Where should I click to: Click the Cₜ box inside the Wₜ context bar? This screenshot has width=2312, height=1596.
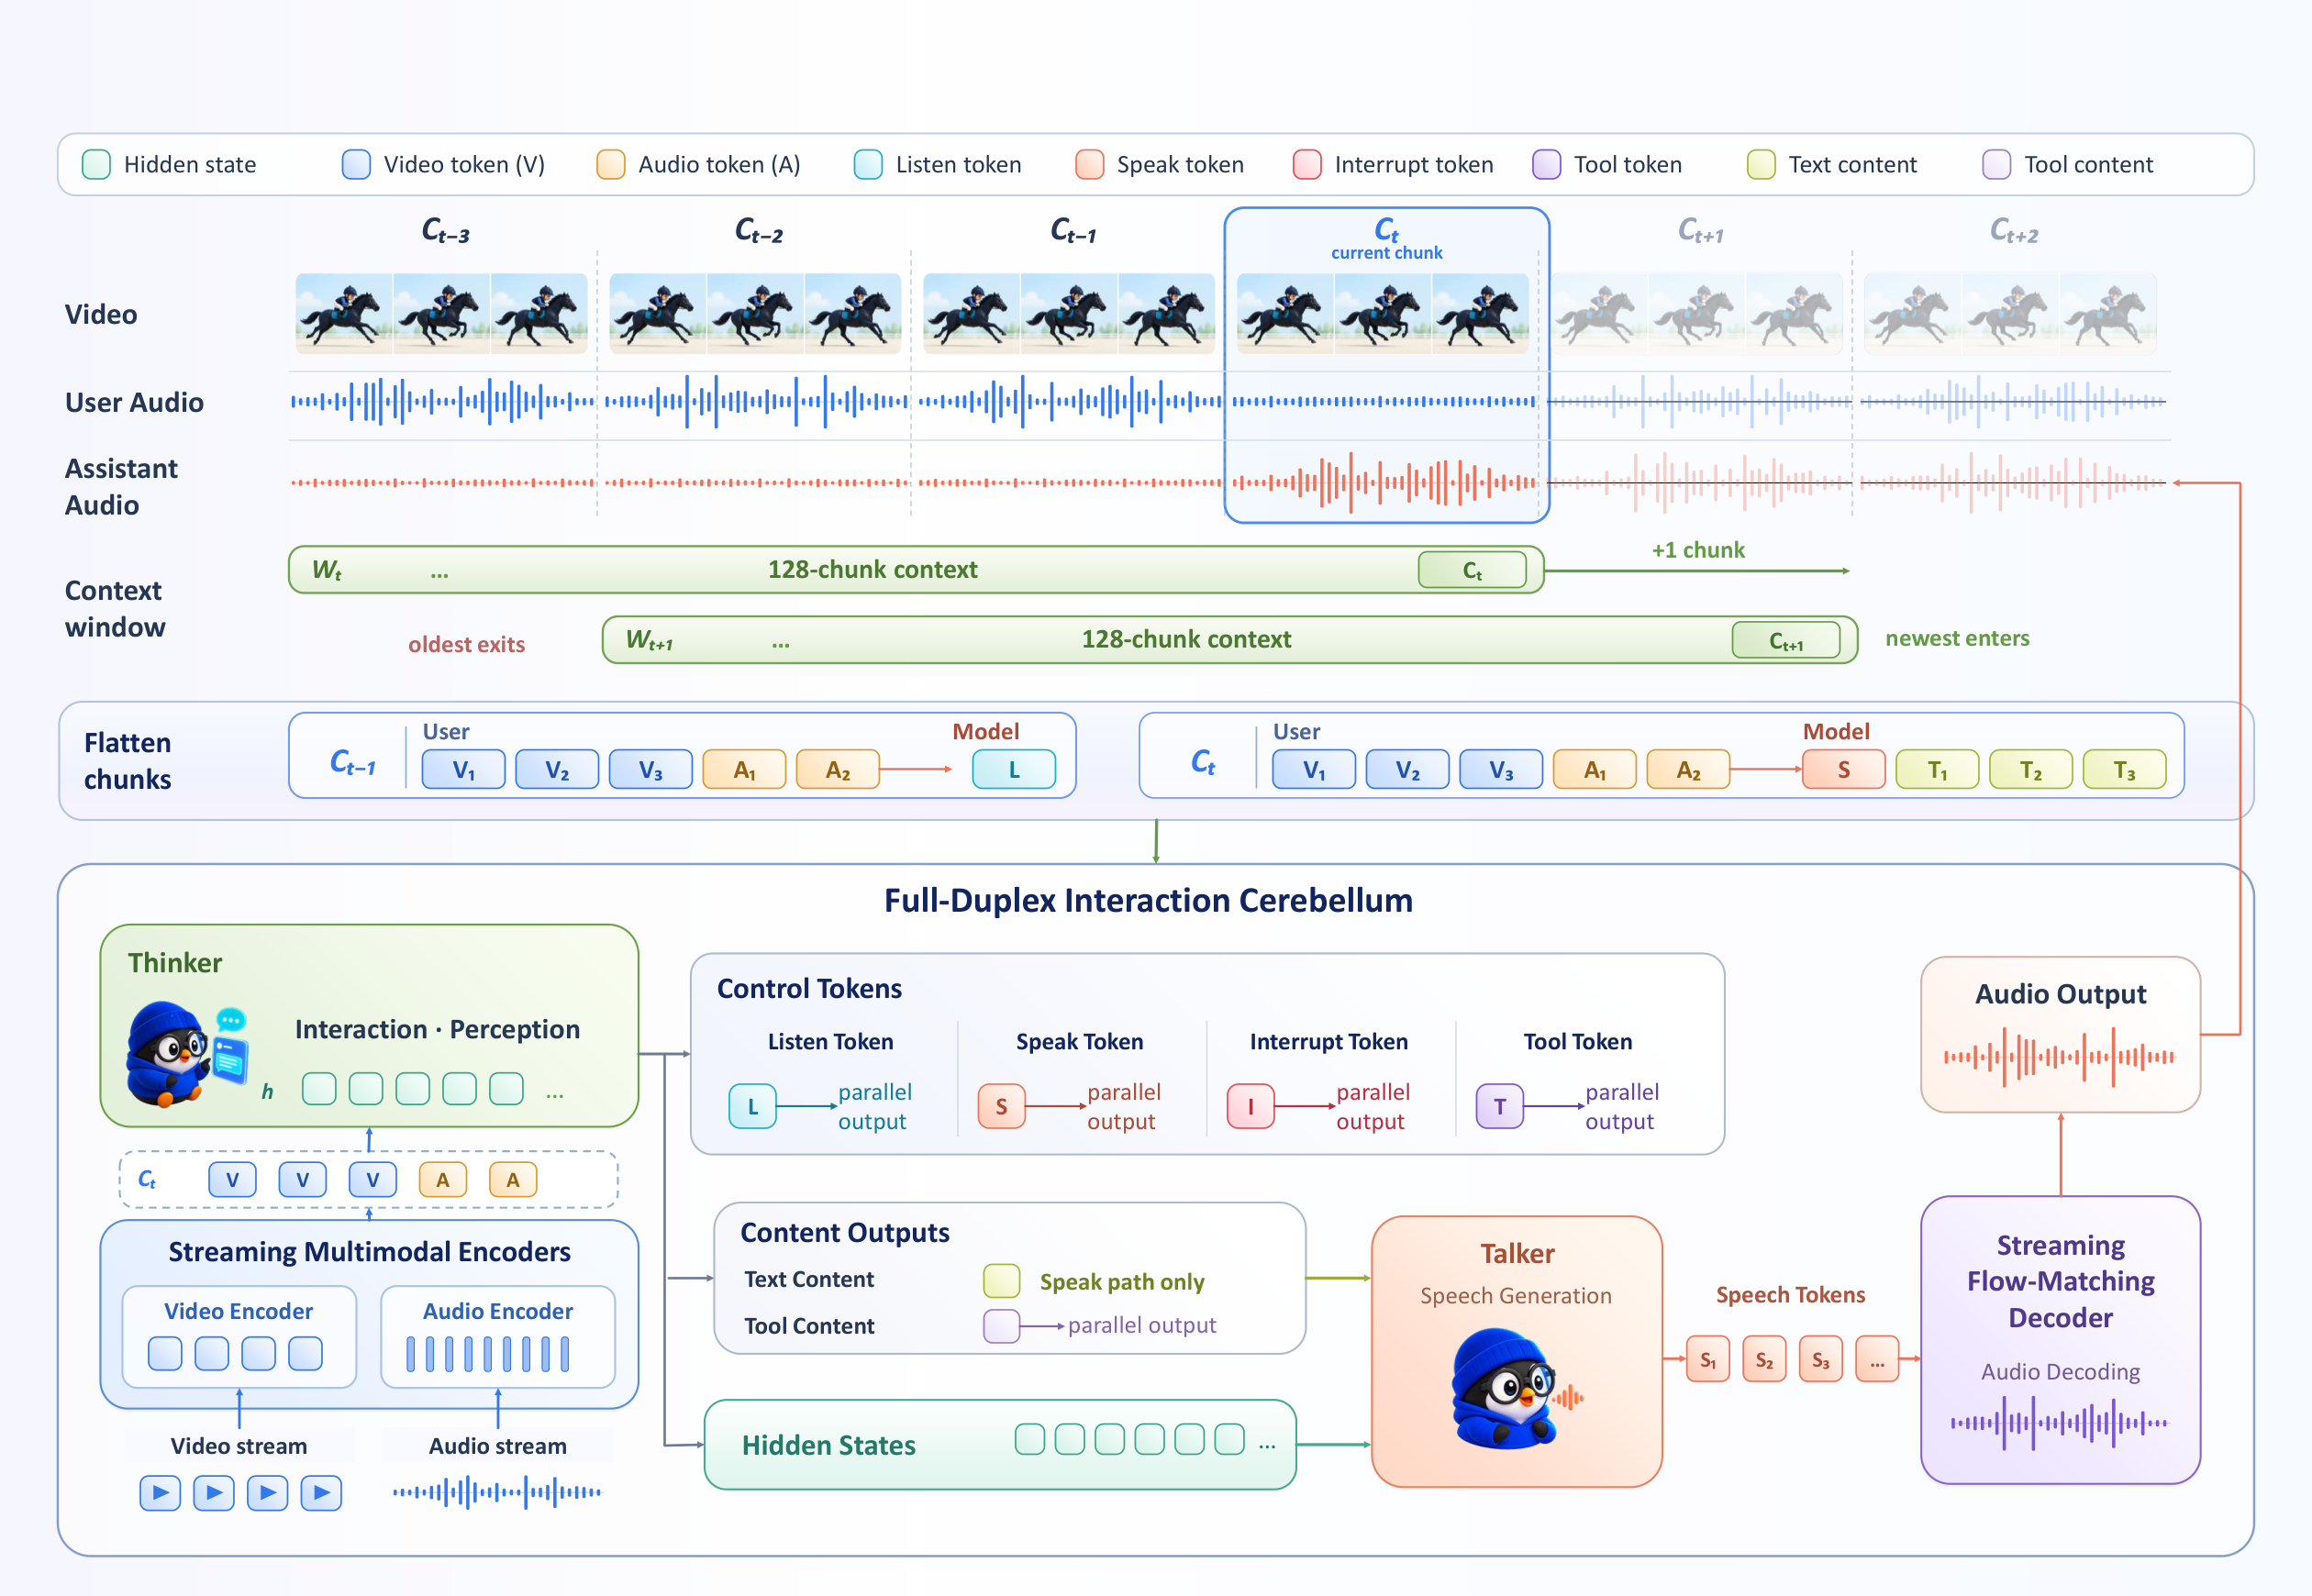[x=1472, y=570]
